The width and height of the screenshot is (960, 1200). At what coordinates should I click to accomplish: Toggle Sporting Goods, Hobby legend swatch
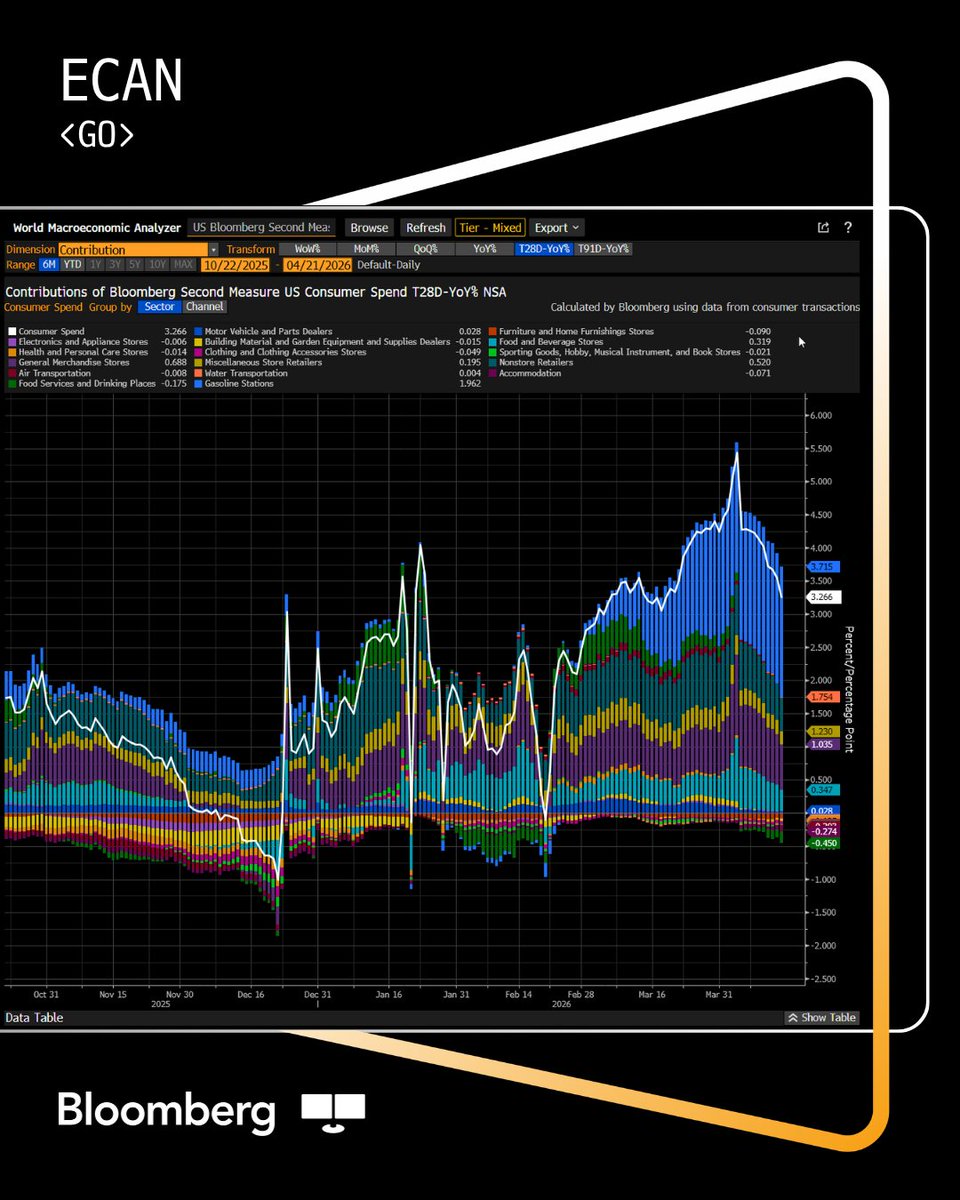(492, 352)
